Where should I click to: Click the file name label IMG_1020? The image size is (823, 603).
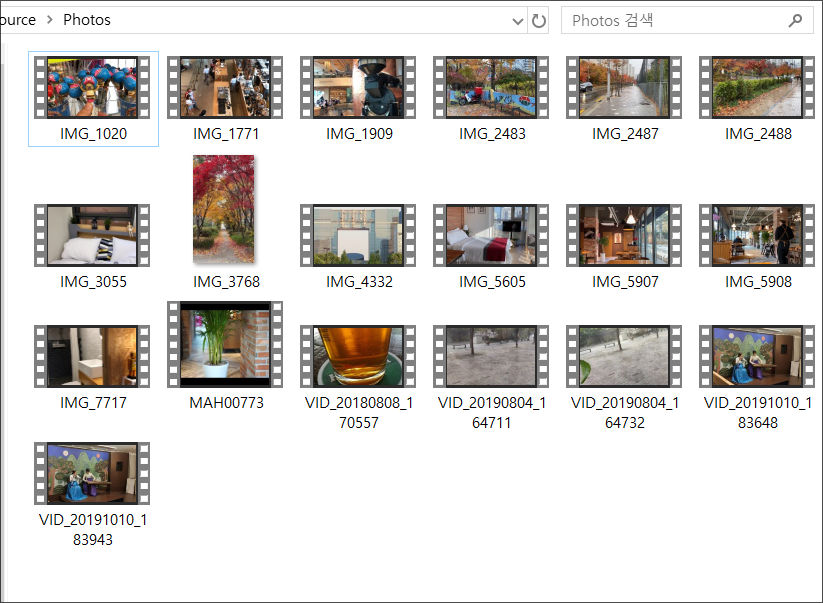pos(93,134)
